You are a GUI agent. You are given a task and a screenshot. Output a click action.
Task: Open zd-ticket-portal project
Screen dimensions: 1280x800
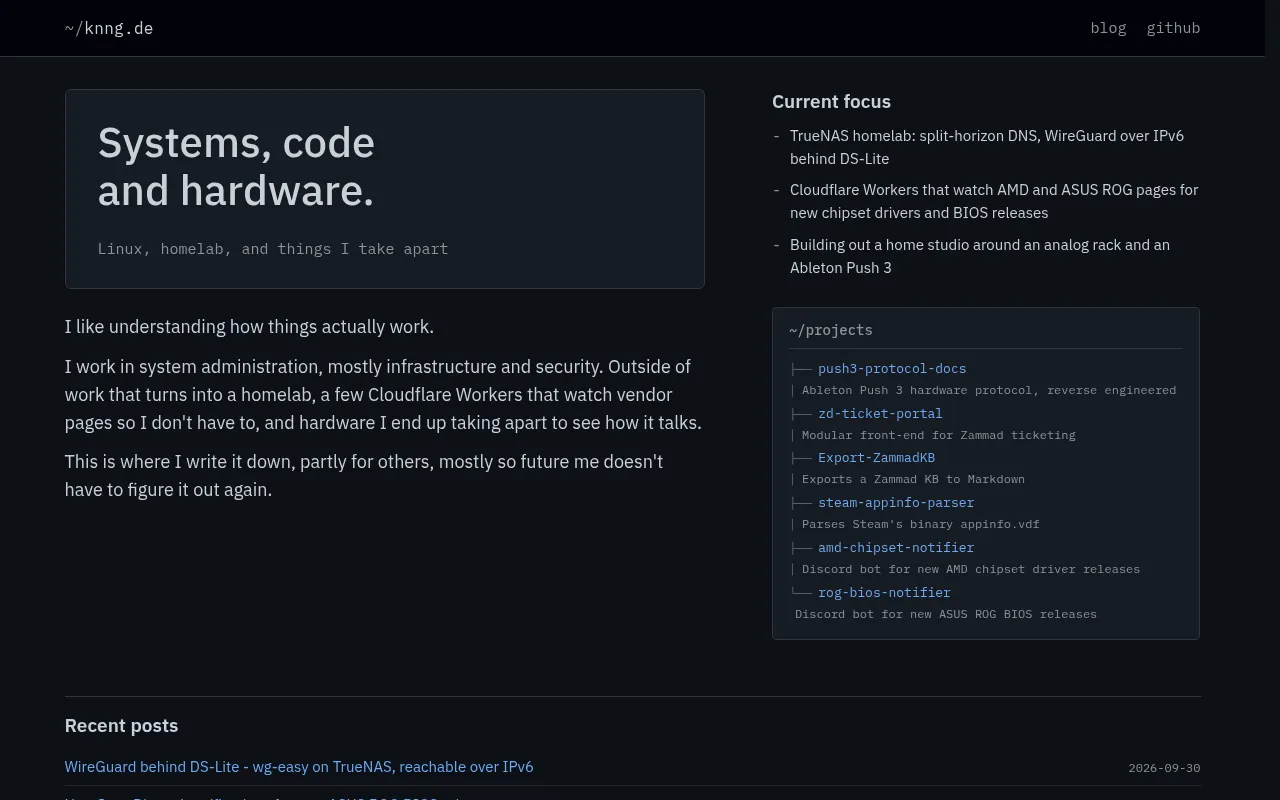[x=880, y=413]
